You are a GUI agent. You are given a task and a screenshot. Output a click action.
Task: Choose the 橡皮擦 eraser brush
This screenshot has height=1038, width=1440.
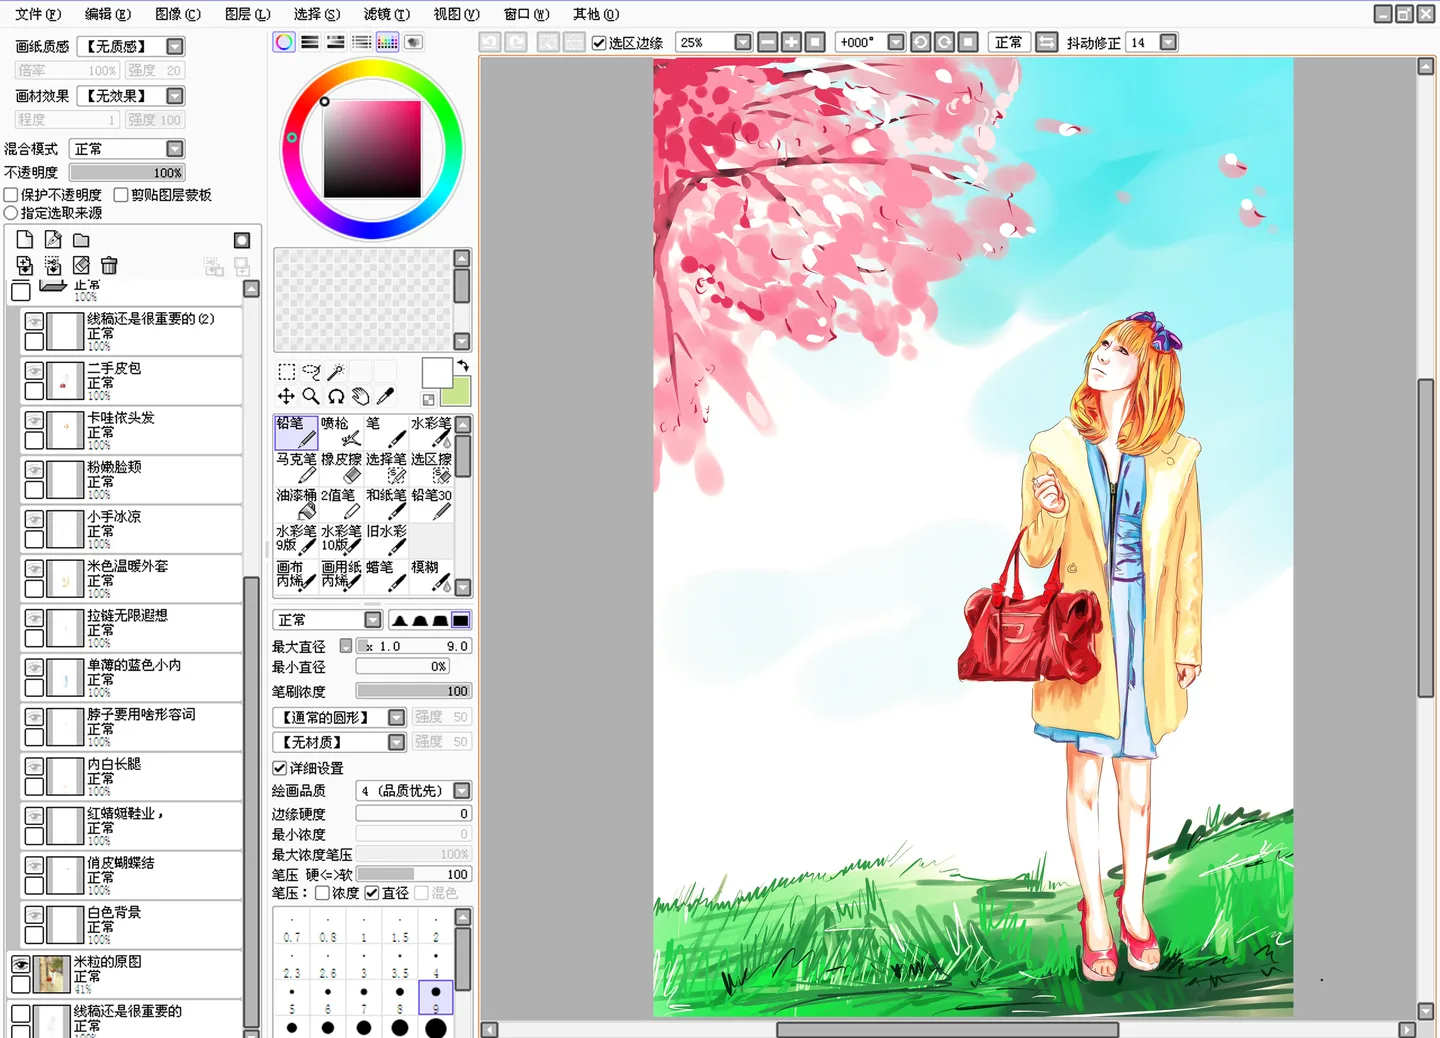[x=341, y=467]
